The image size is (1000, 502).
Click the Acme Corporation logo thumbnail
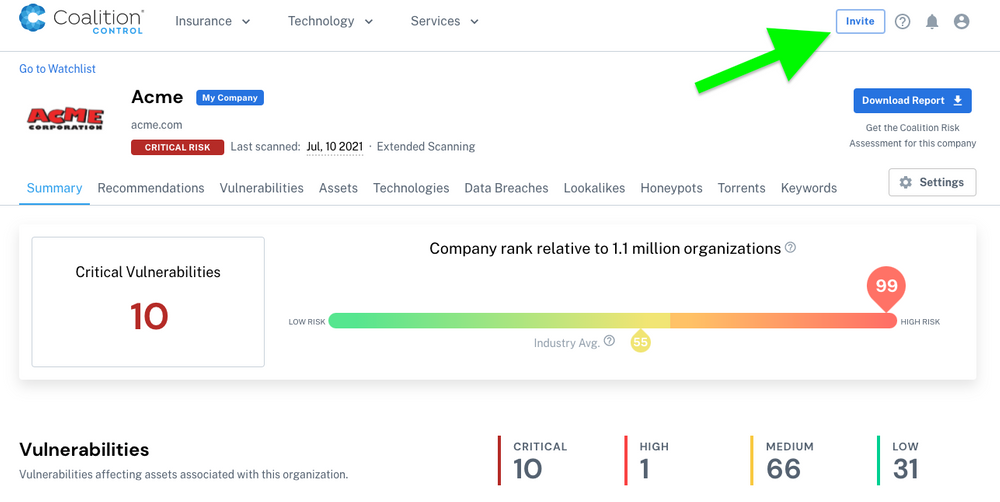pyautogui.click(x=65, y=119)
